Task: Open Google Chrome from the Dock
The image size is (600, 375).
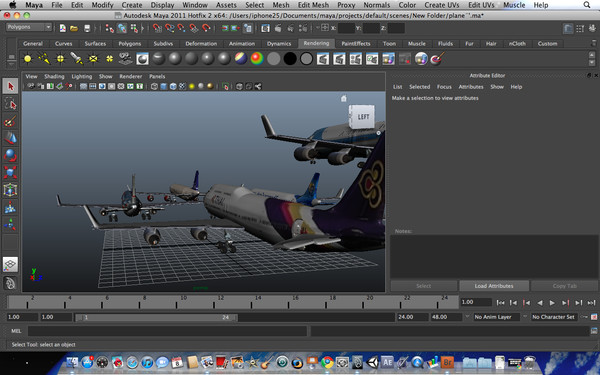Action: pos(327,362)
